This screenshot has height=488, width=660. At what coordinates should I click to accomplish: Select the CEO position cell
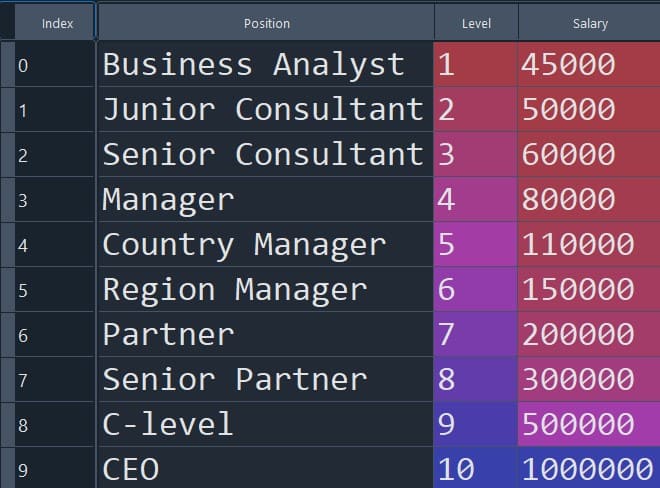pyautogui.click(x=131, y=469)
